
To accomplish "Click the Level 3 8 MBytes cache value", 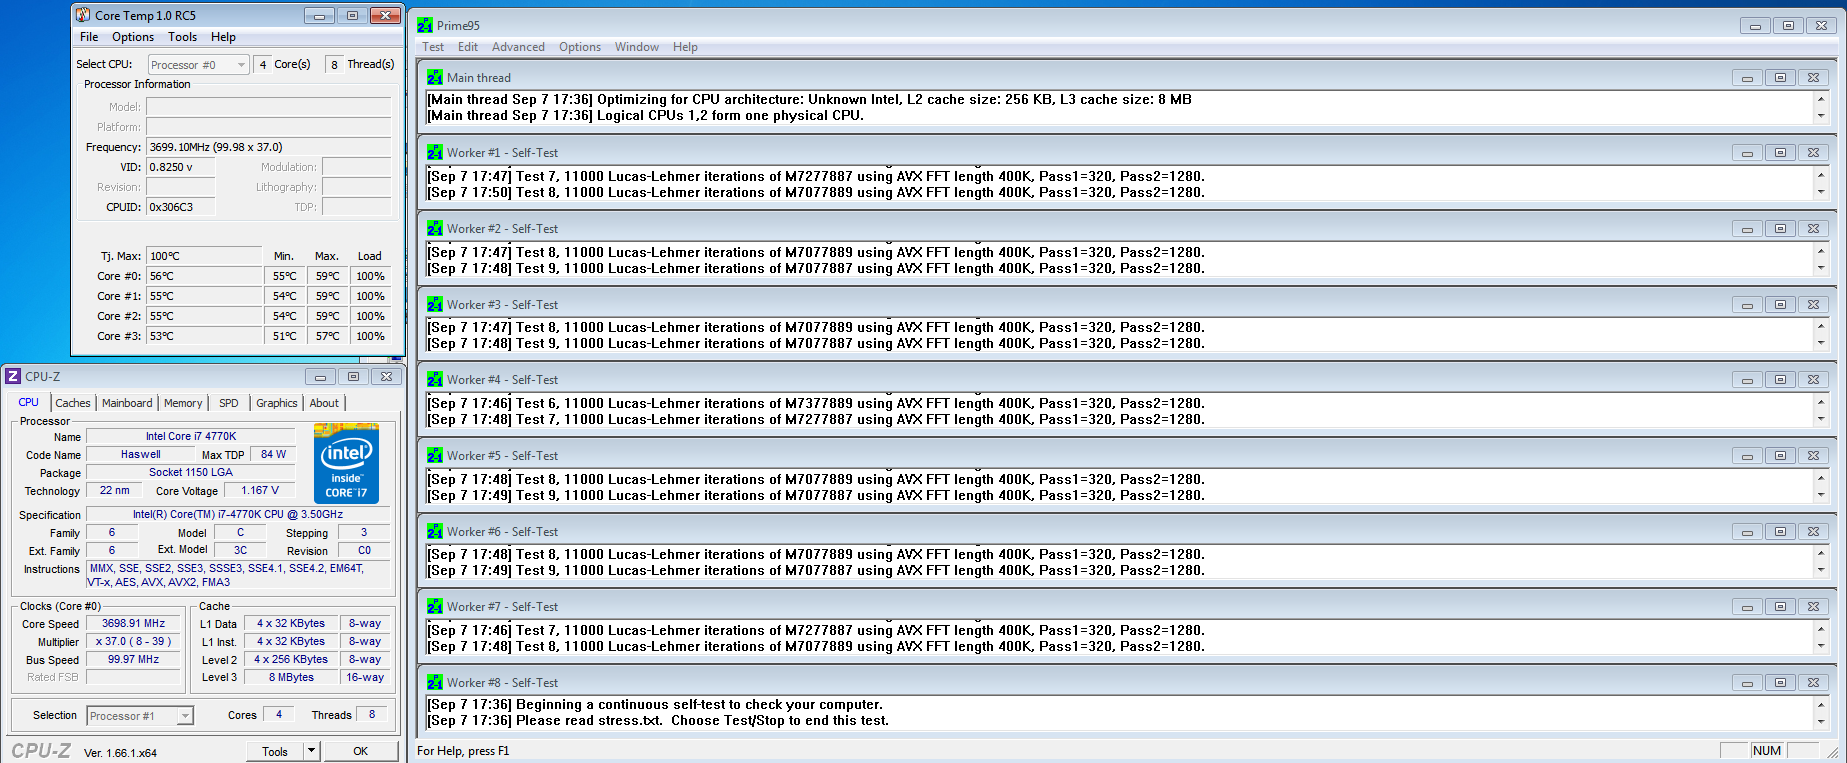I will (x=291, y=677).
